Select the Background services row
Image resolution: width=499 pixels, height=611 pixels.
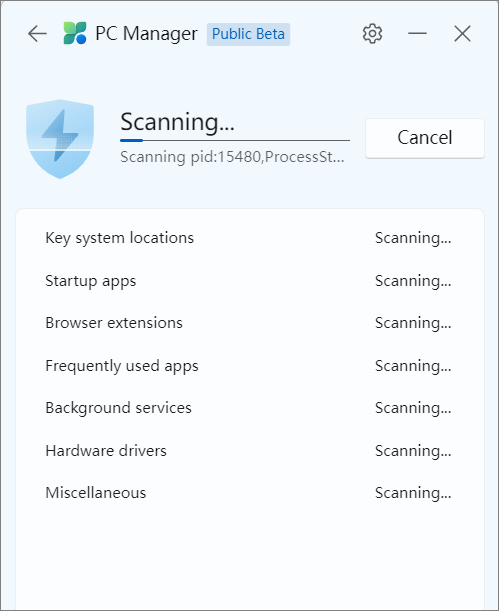point(249,408)
